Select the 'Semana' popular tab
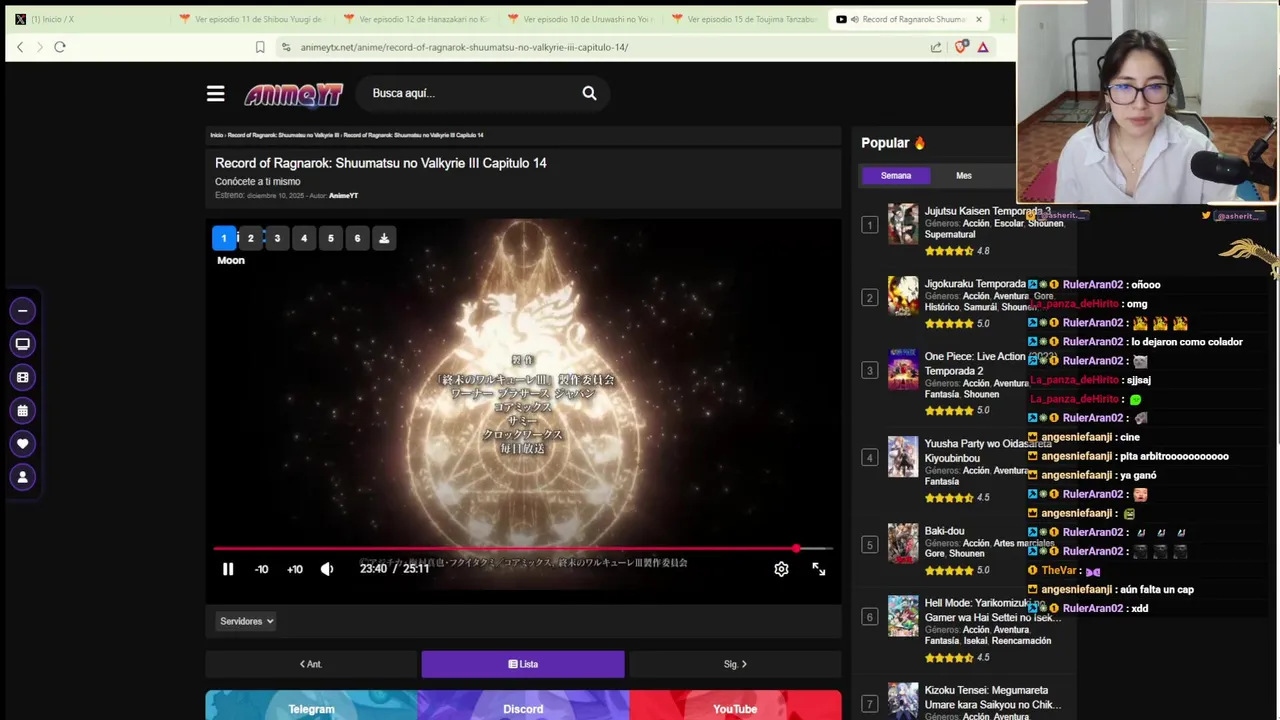The height and width of the screenshot is (720, 1280). coord(896,176)
